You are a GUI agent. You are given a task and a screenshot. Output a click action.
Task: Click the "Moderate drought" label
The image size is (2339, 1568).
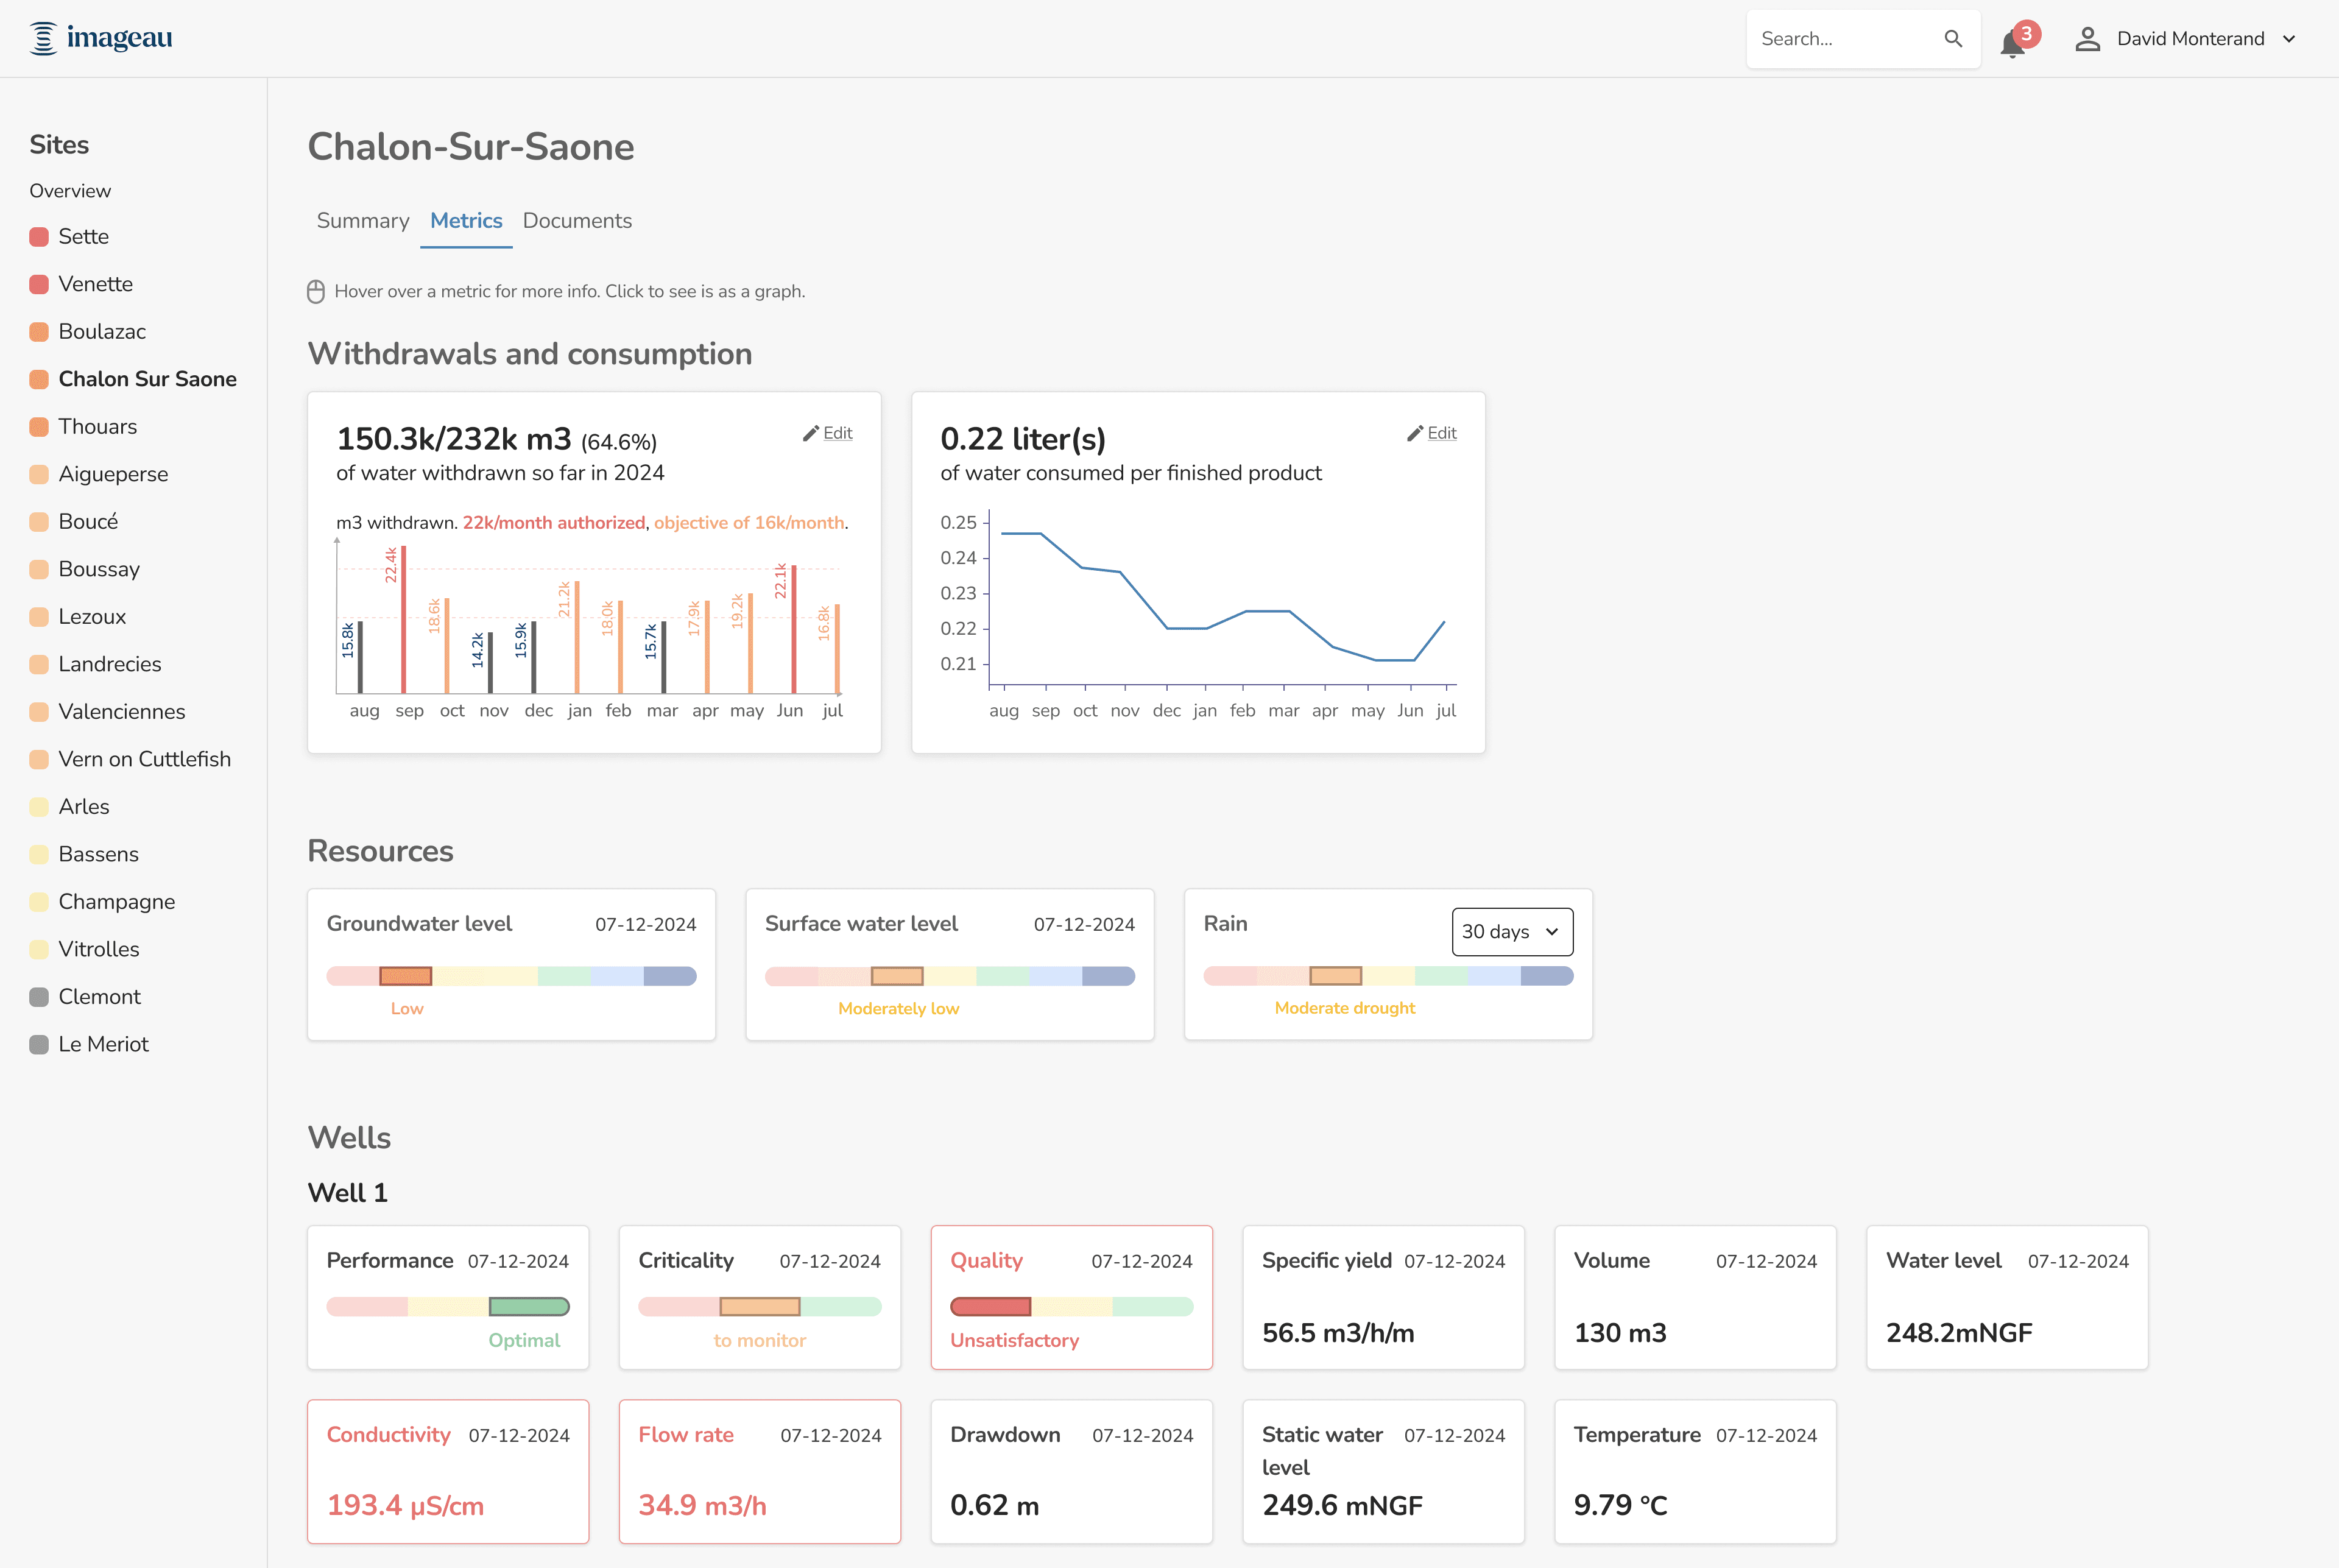pyautogui.click(x=1345, y=1008)
